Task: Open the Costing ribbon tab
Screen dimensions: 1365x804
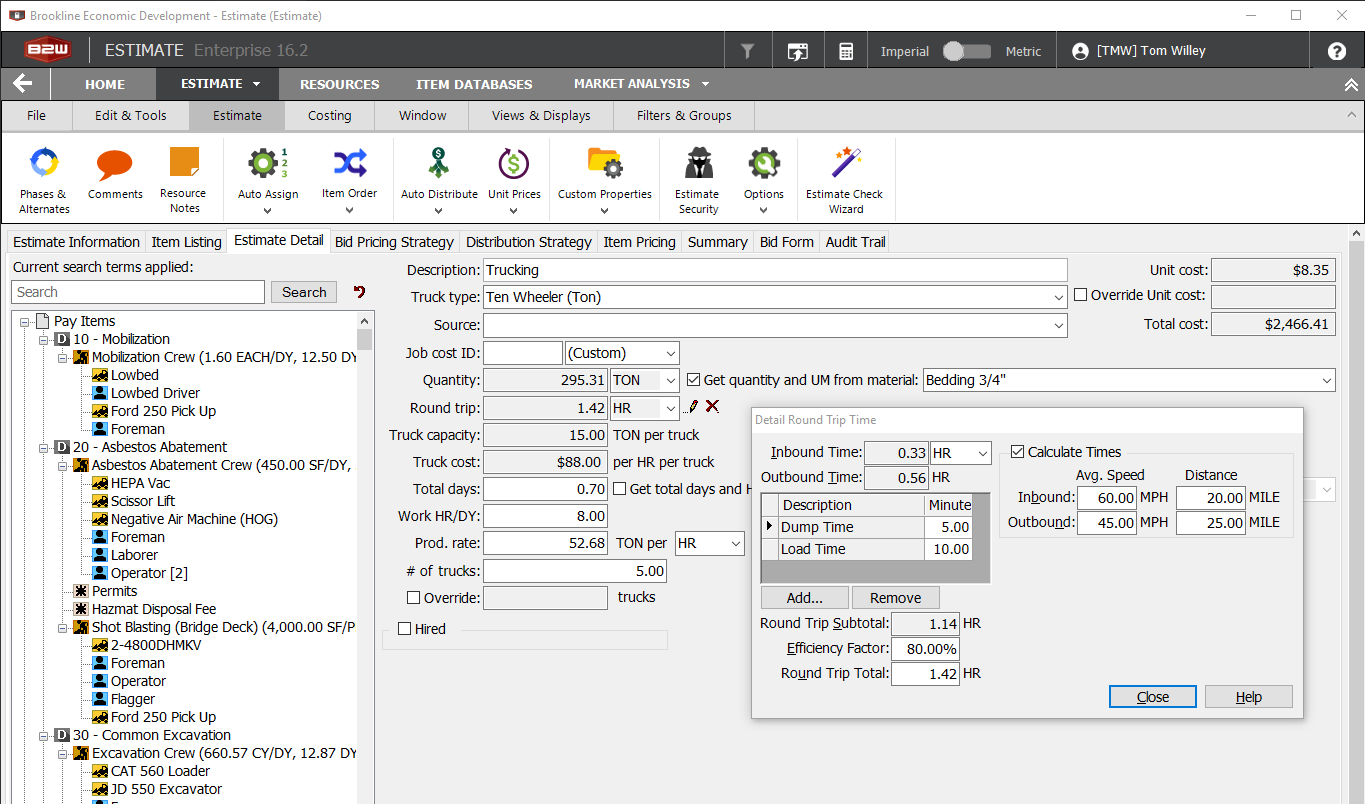Action: pyautogui.click(x=329, y=116)
